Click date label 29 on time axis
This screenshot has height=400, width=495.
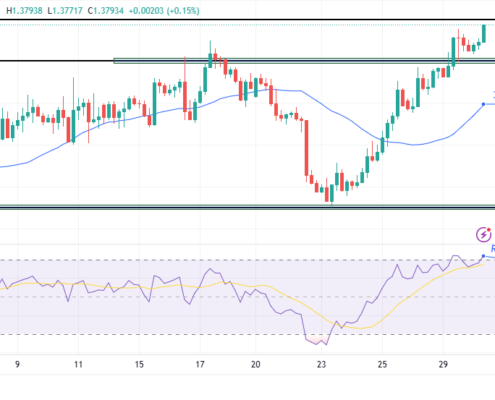tap(443, 364)
